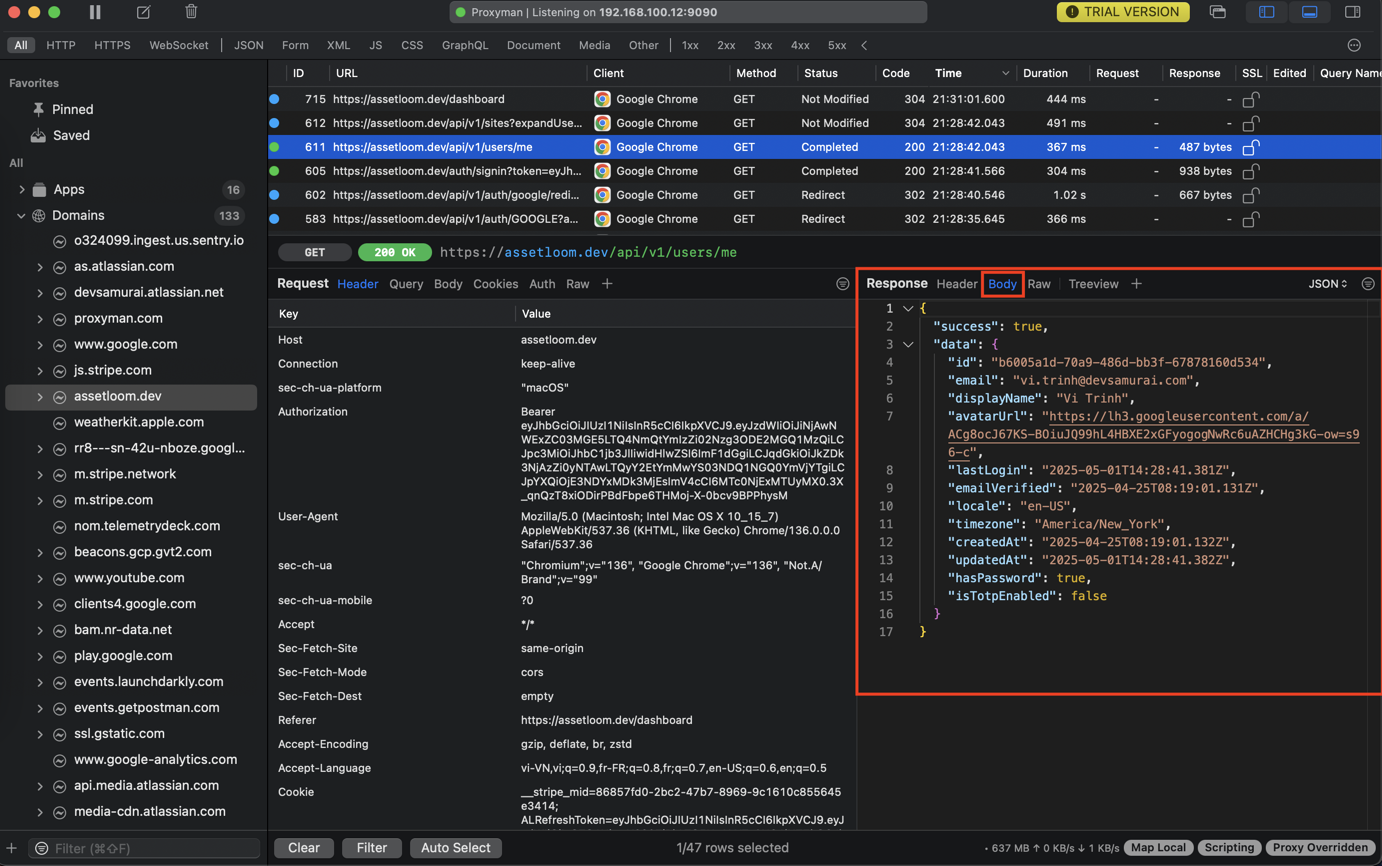This screenshot has width=1382, height=866.
Task: Add a new Response tab with plus icon
Action: [x=1136, y=284]
